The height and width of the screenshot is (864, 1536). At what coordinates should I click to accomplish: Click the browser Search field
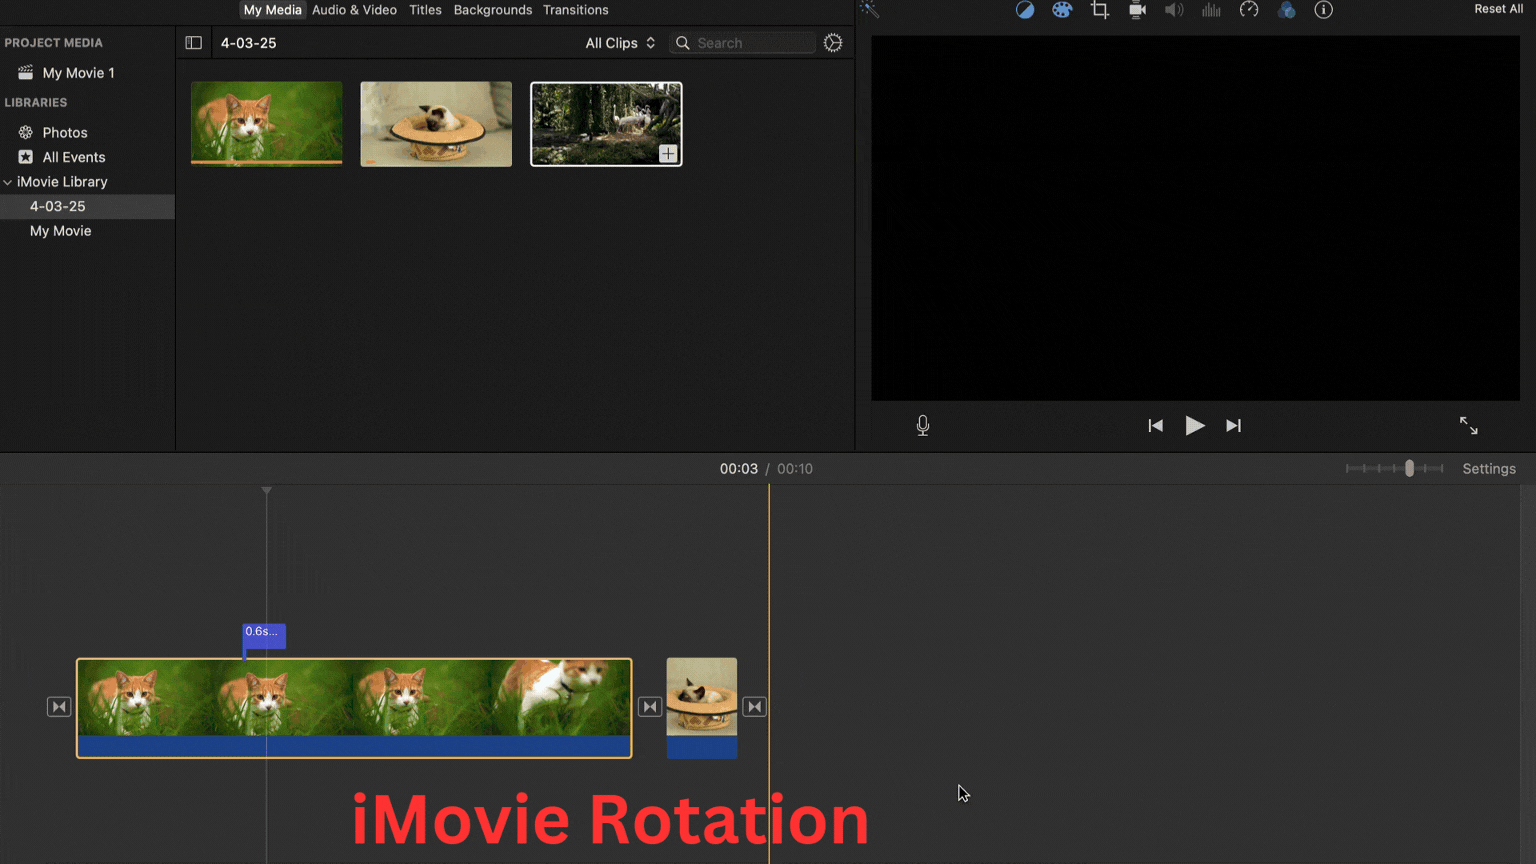(x=743, y=43)
